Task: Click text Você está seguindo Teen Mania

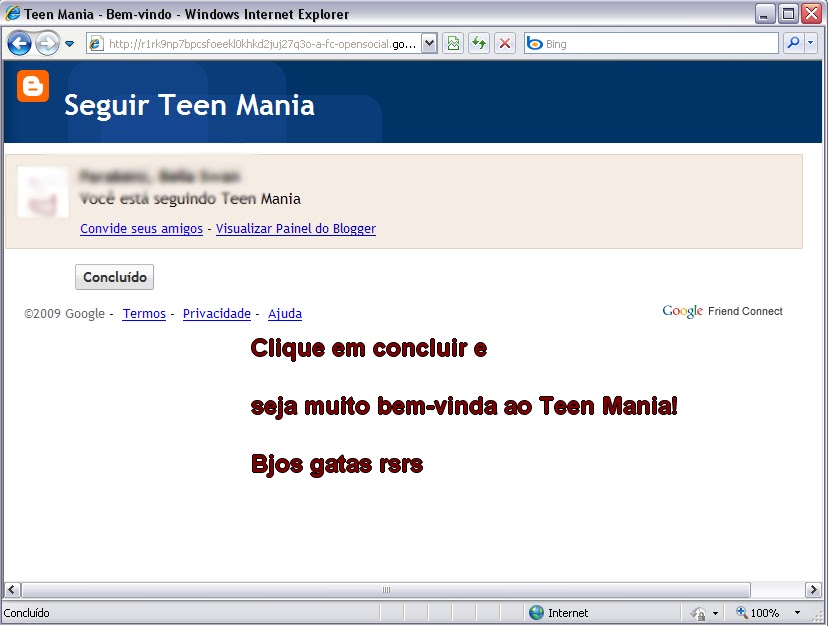Action: click(x=190, y=199)
